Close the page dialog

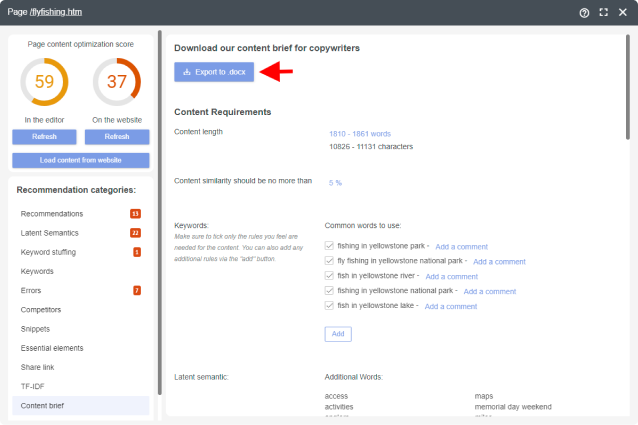point(622,12)
